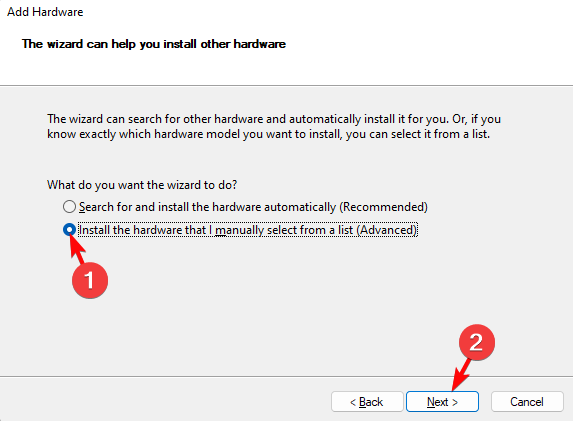Image resolution: width=573 pixels, height=421 pixels.
Task: Click the 'Search for and install' option label
Action: [253, 207]
